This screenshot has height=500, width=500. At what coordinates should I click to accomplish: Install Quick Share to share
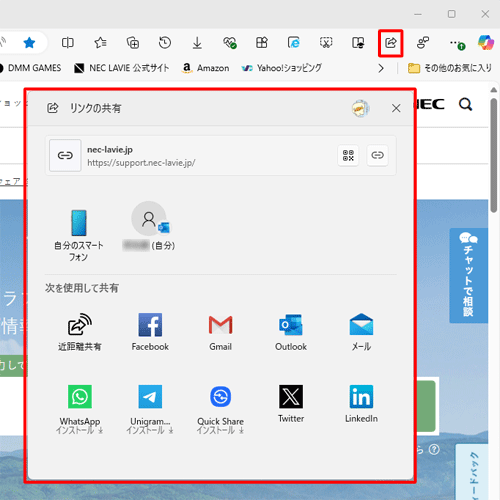coord(220,409)
